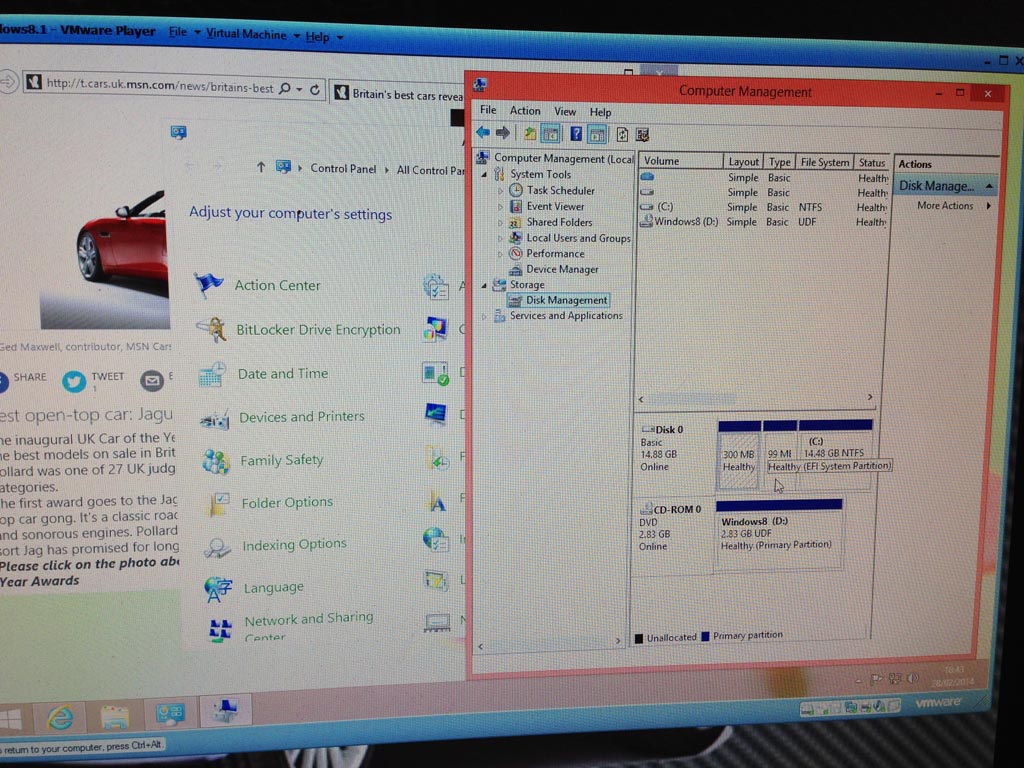Click the File System column header

coord(824,162)
